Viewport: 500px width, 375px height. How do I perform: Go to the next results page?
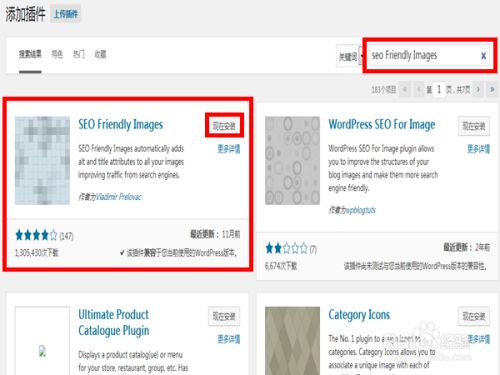point(478,89)
